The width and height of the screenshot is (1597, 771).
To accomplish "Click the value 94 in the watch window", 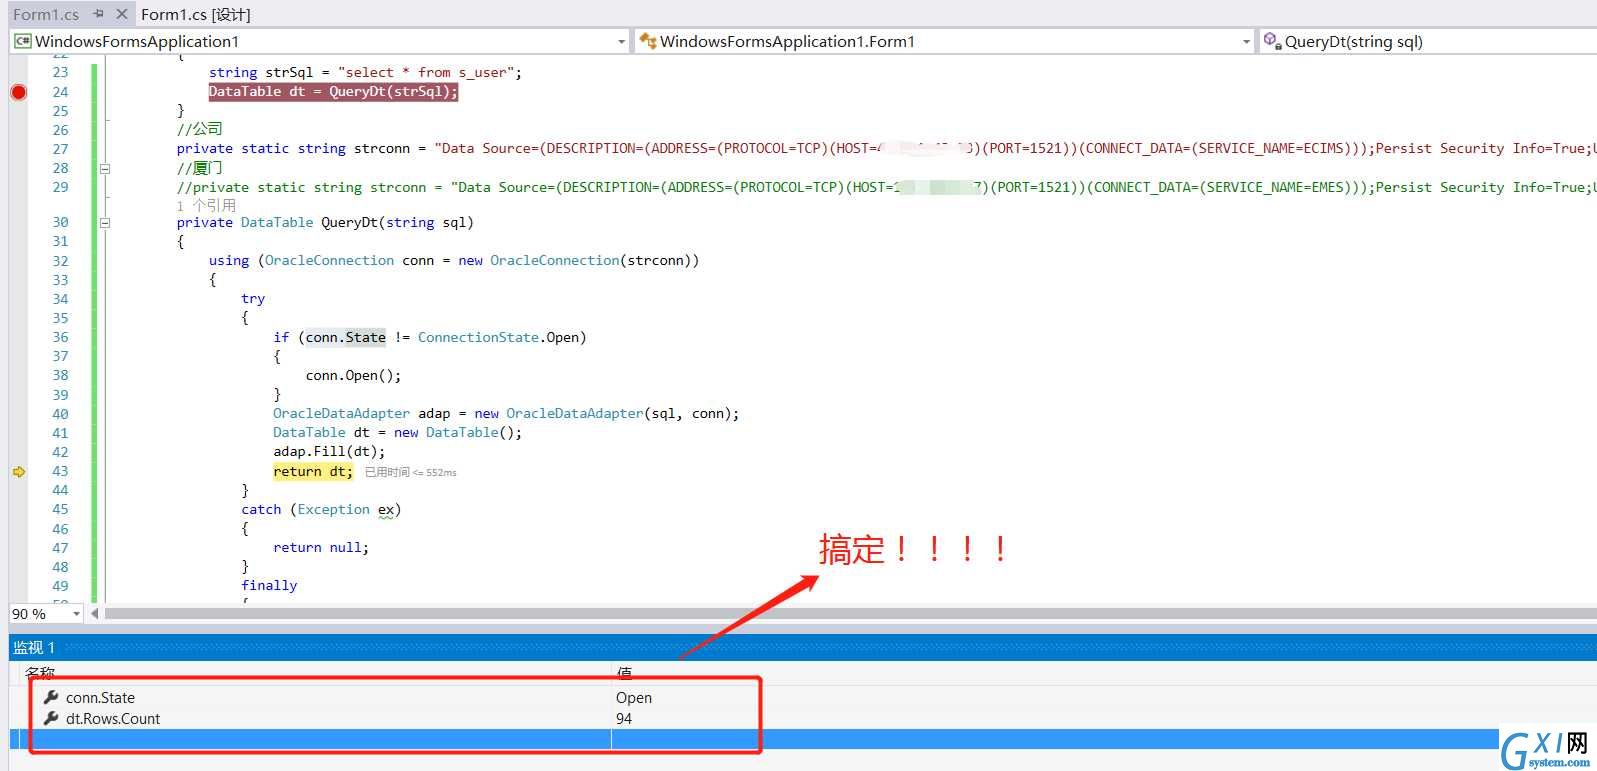I will click(x=624, y=719).
